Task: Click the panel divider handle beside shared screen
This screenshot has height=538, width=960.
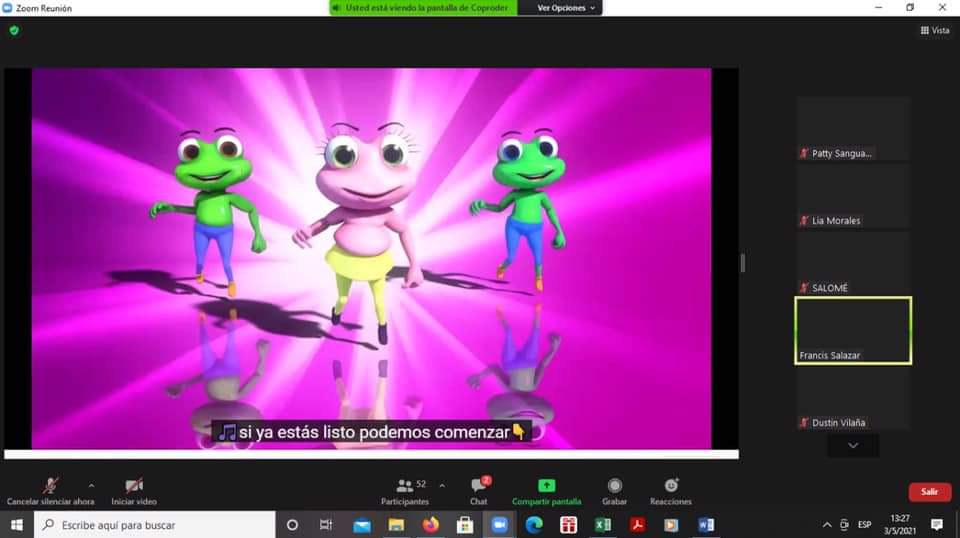Action: tap(743, 263)
